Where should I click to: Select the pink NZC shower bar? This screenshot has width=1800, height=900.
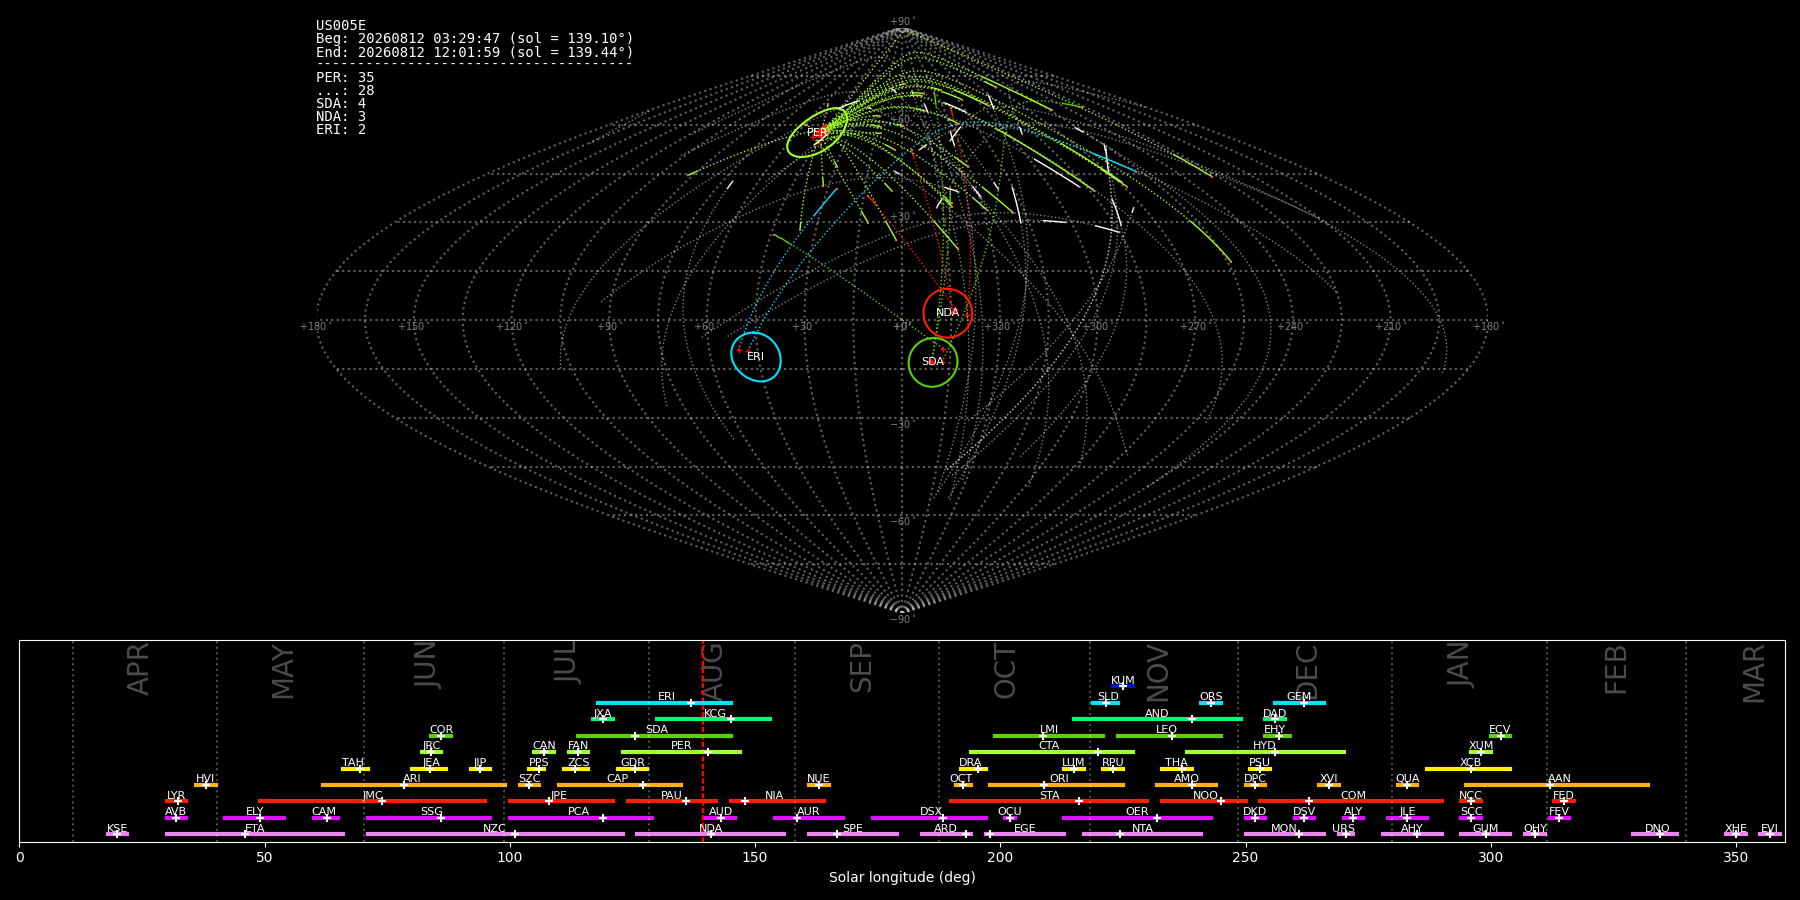pyautogui.click(x=495, y=834)
